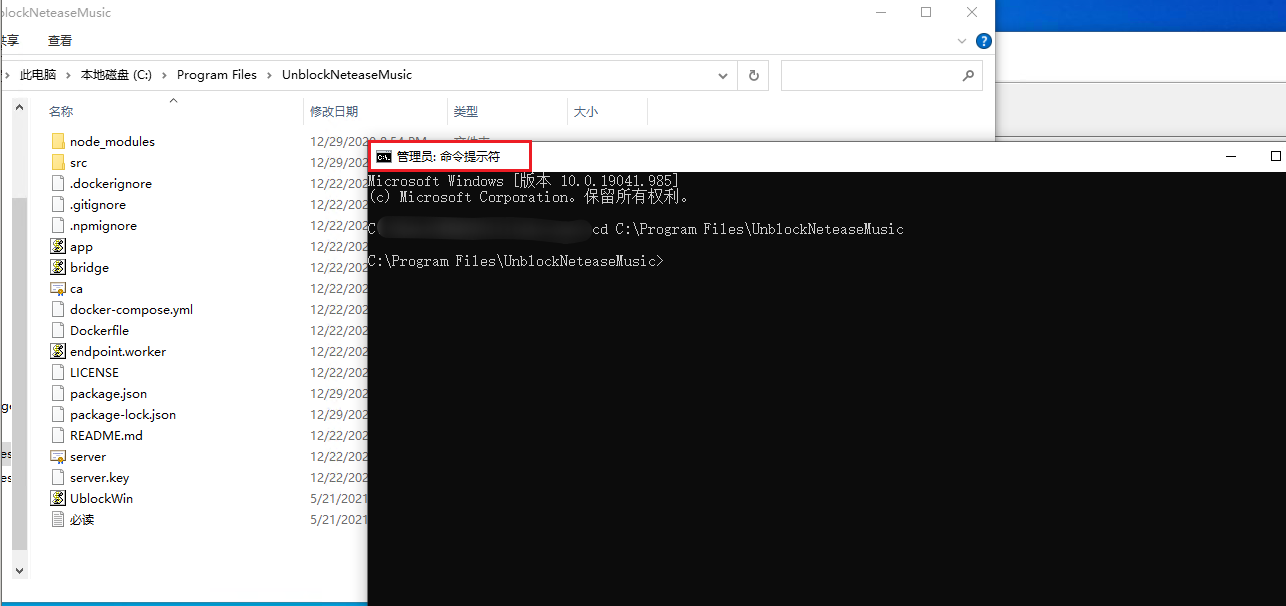Switch to the 查看 ribbon tab
Image resolution: width=1286 pixels, height=606 pixels.
59,41
